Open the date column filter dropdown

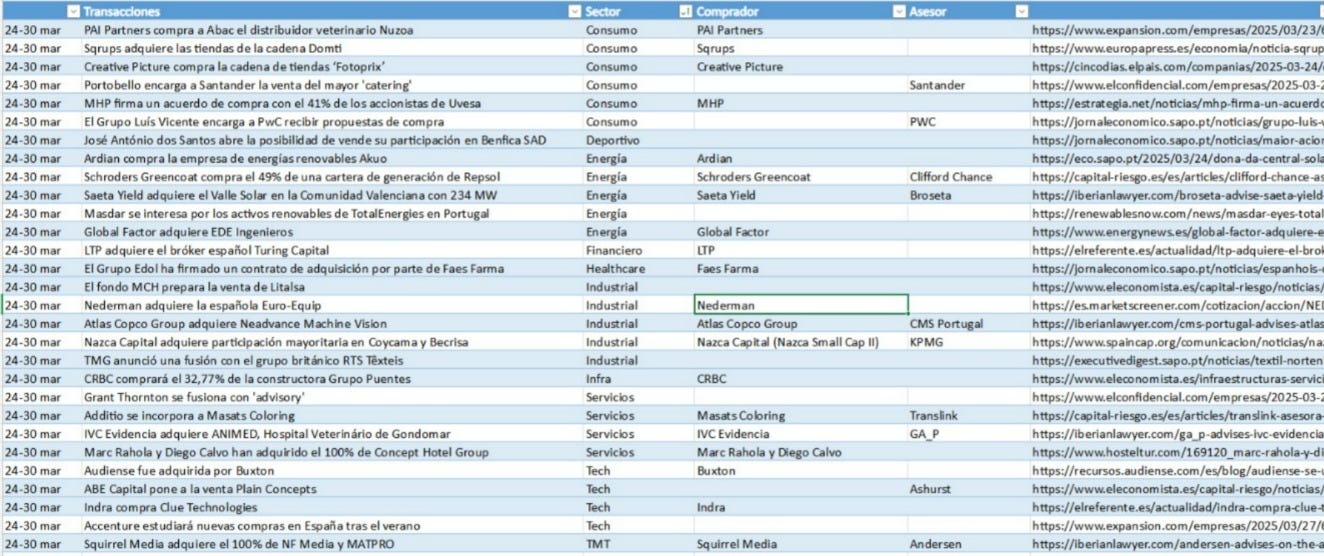[73, 11]
